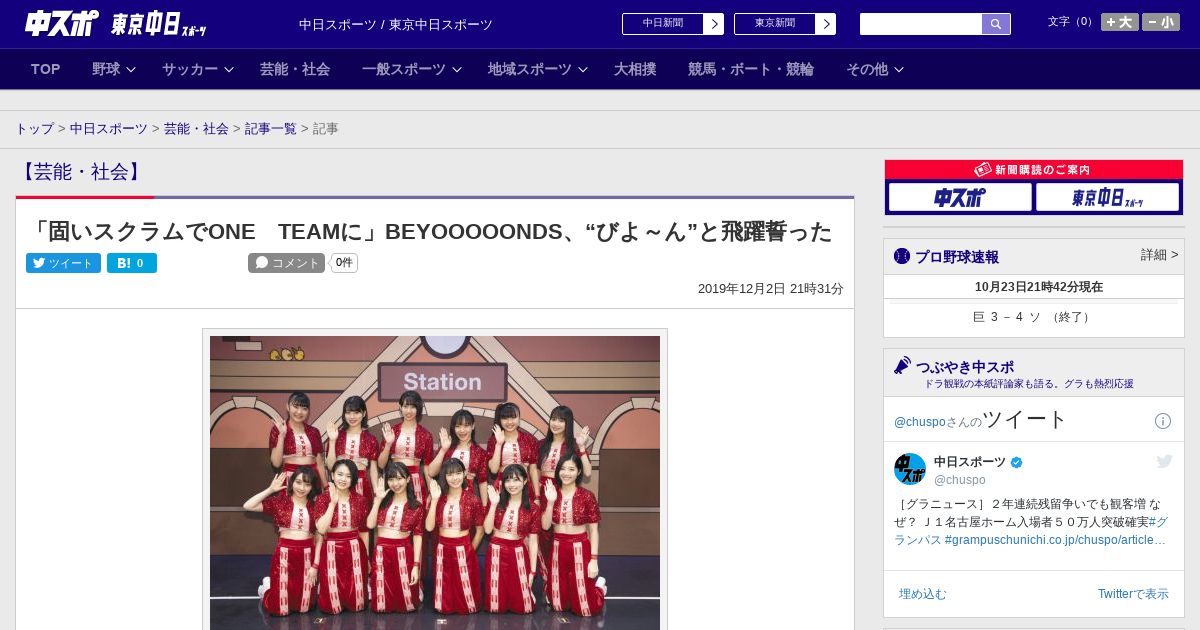Expand the その他 menu dropdown

pos(874,69)
